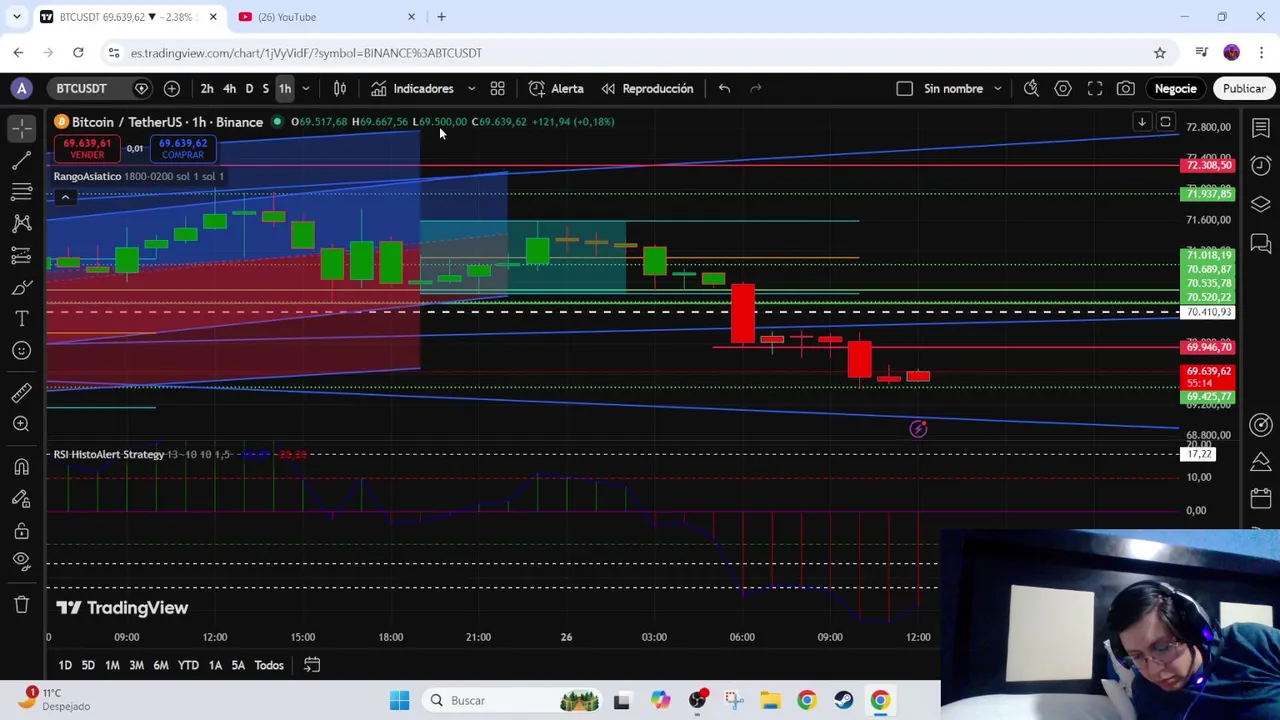This screenshot has height=720, width=1280.
Task: Start bar Reproducción replay
Action: coord(647,89)
